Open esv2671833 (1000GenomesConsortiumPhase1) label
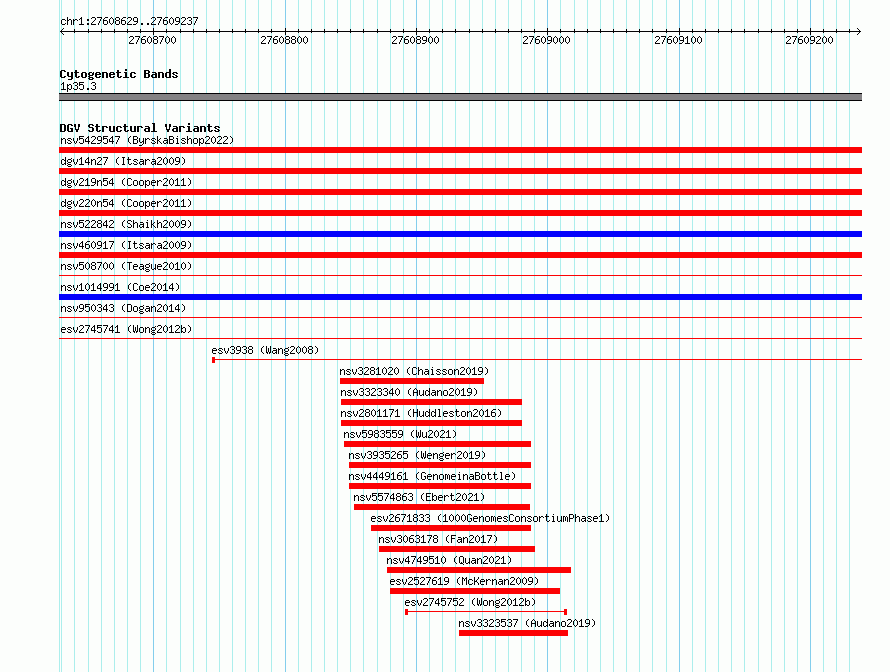The image size is (890, 672). click(490, 518)
